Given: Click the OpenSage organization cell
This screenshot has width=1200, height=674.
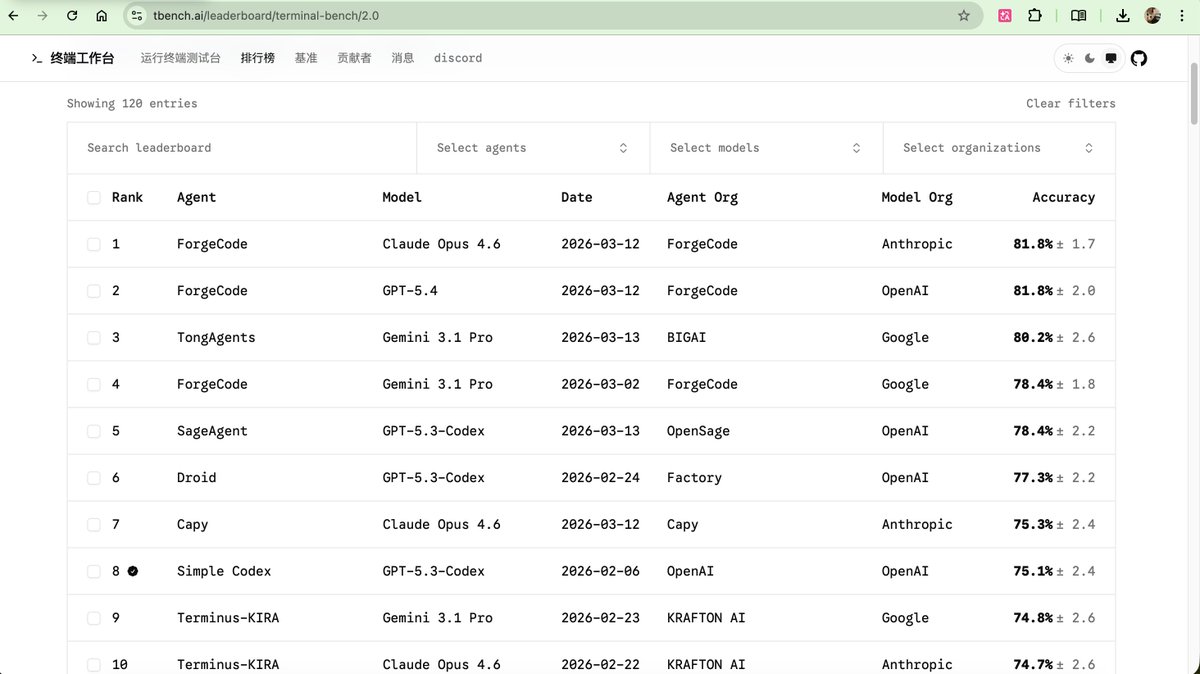Looking at the screenshot, I should pos(698,431).
